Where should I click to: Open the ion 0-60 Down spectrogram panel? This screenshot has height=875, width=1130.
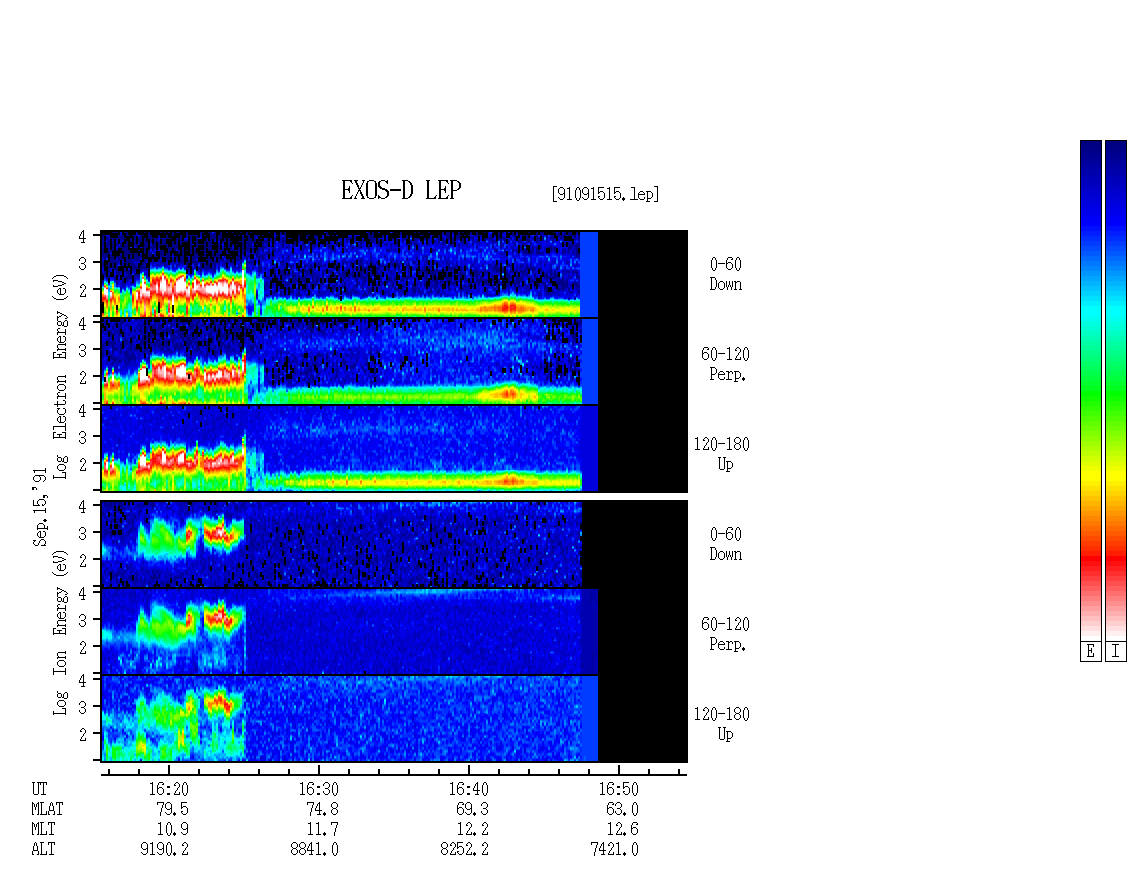pyautogui.click(x=394, y=544)
